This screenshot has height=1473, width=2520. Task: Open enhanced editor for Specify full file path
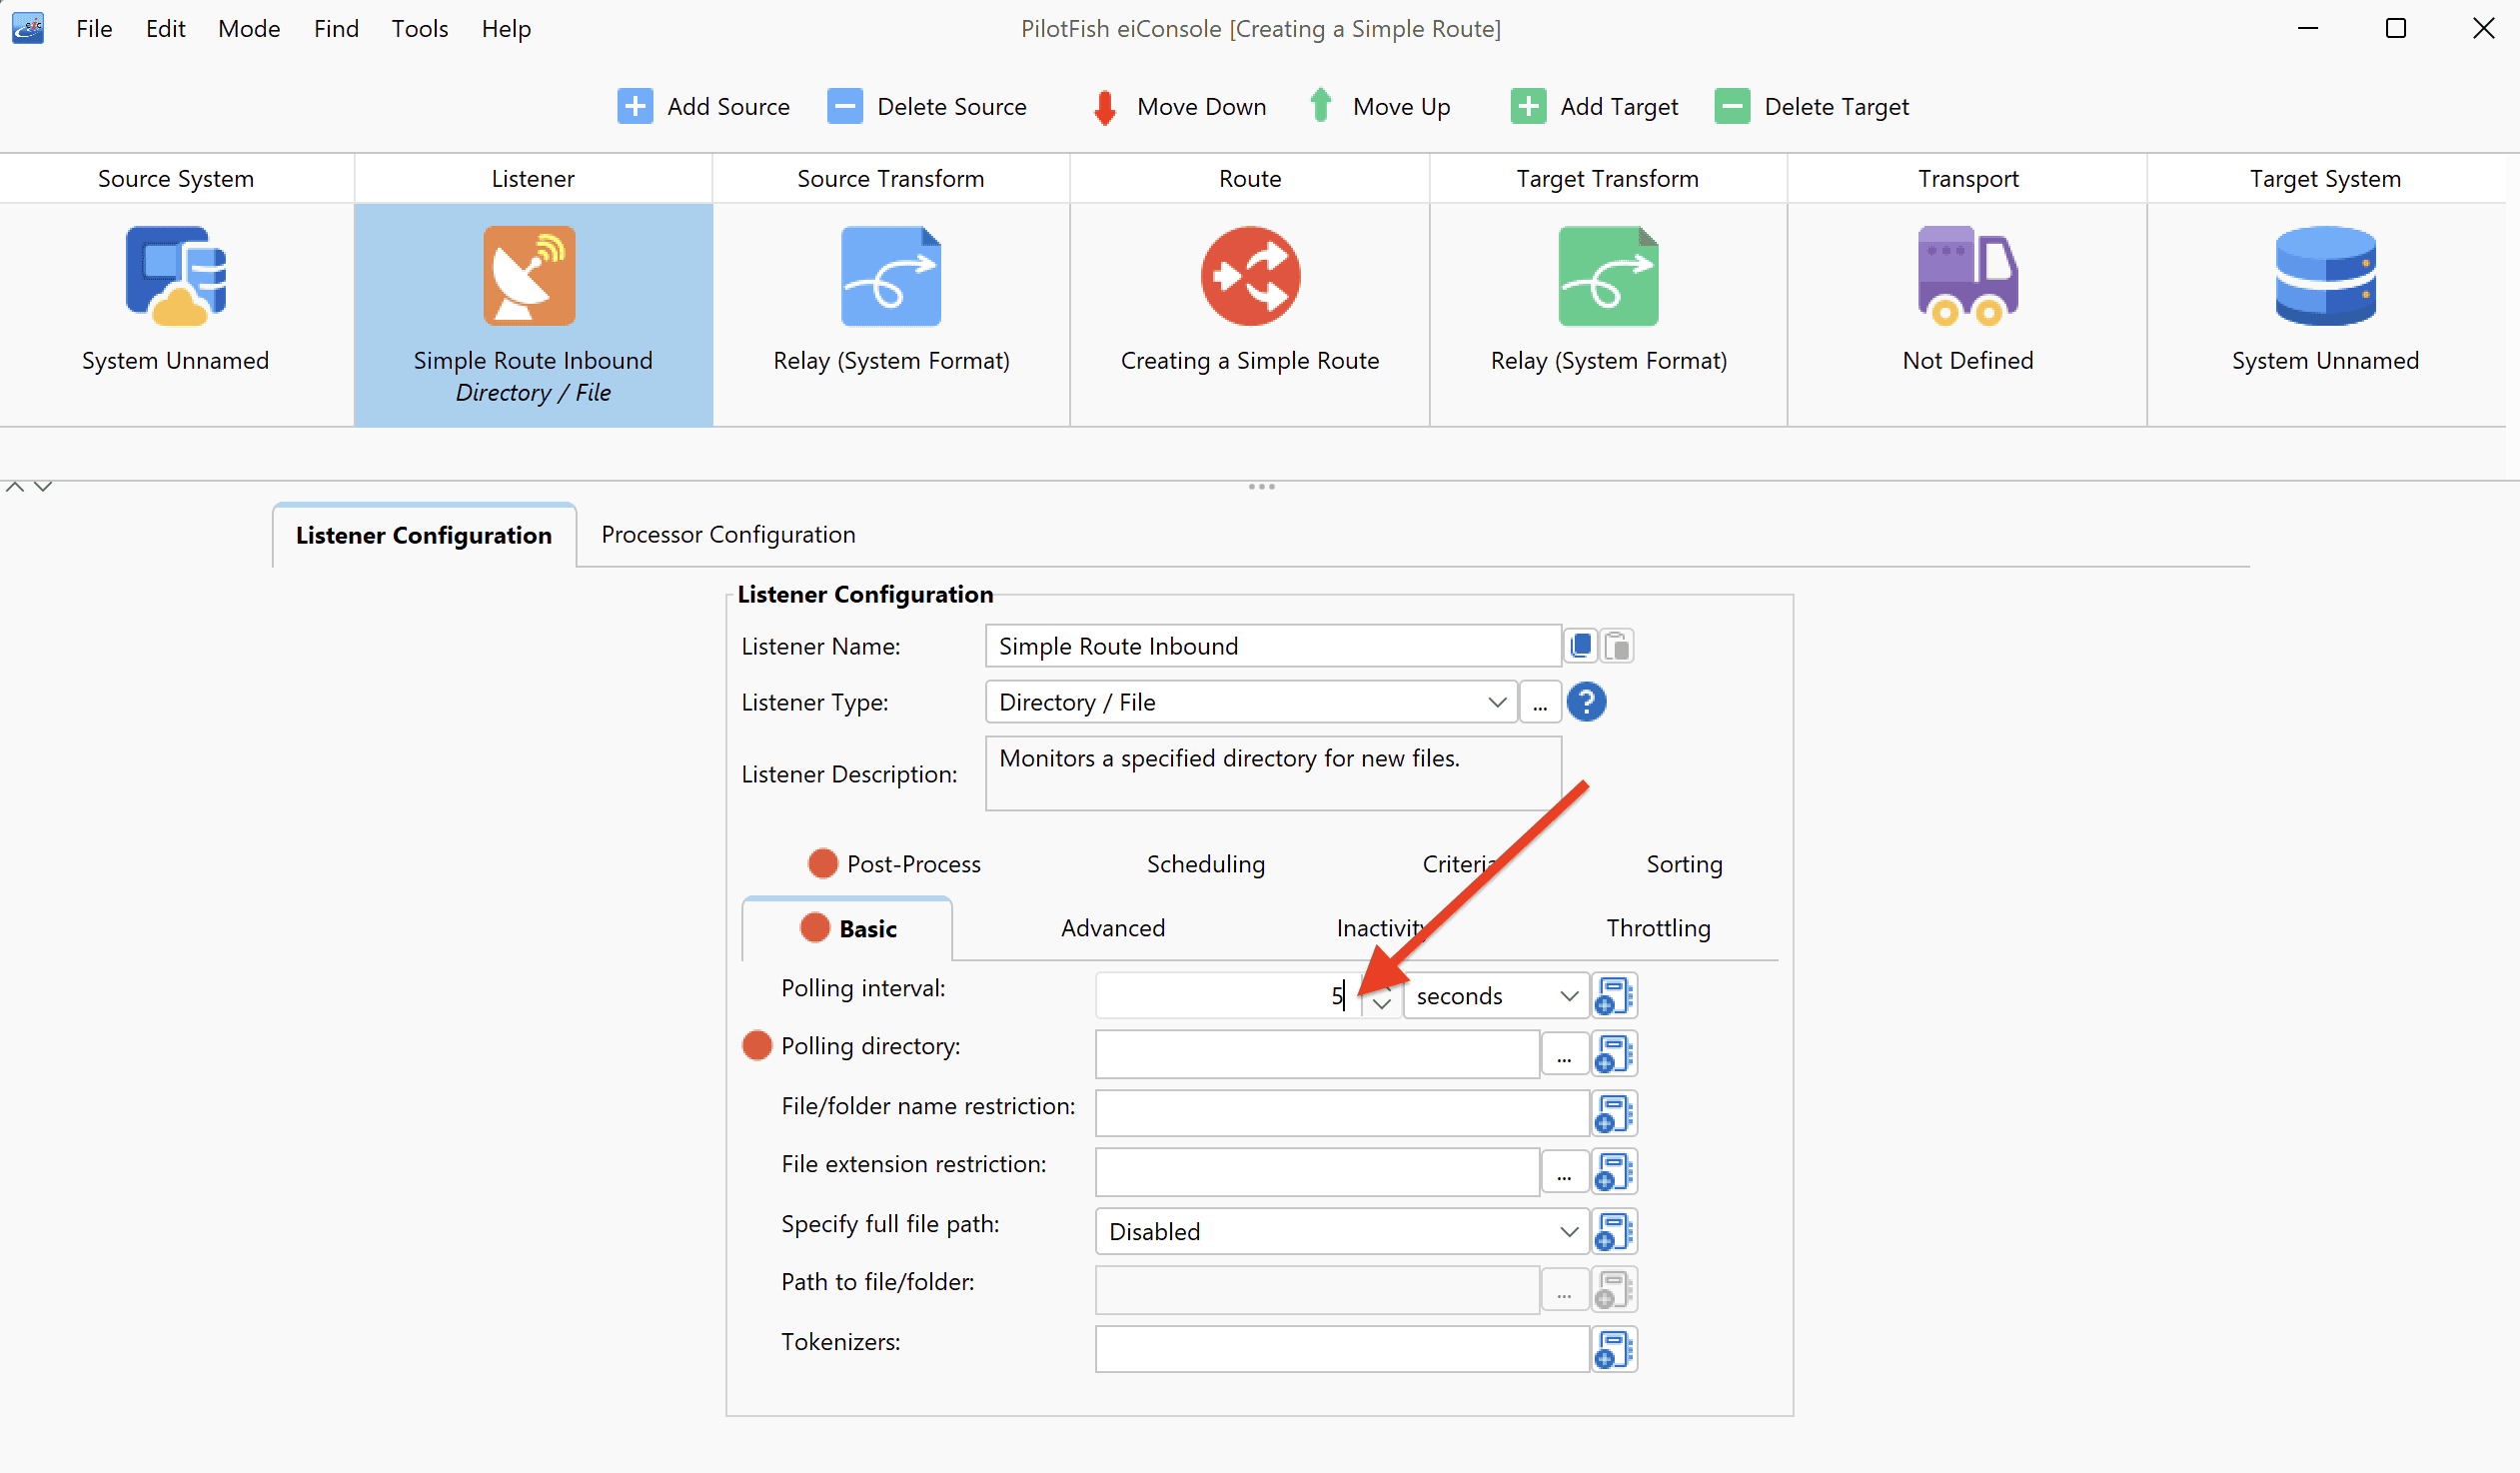pos(1614,1231)
